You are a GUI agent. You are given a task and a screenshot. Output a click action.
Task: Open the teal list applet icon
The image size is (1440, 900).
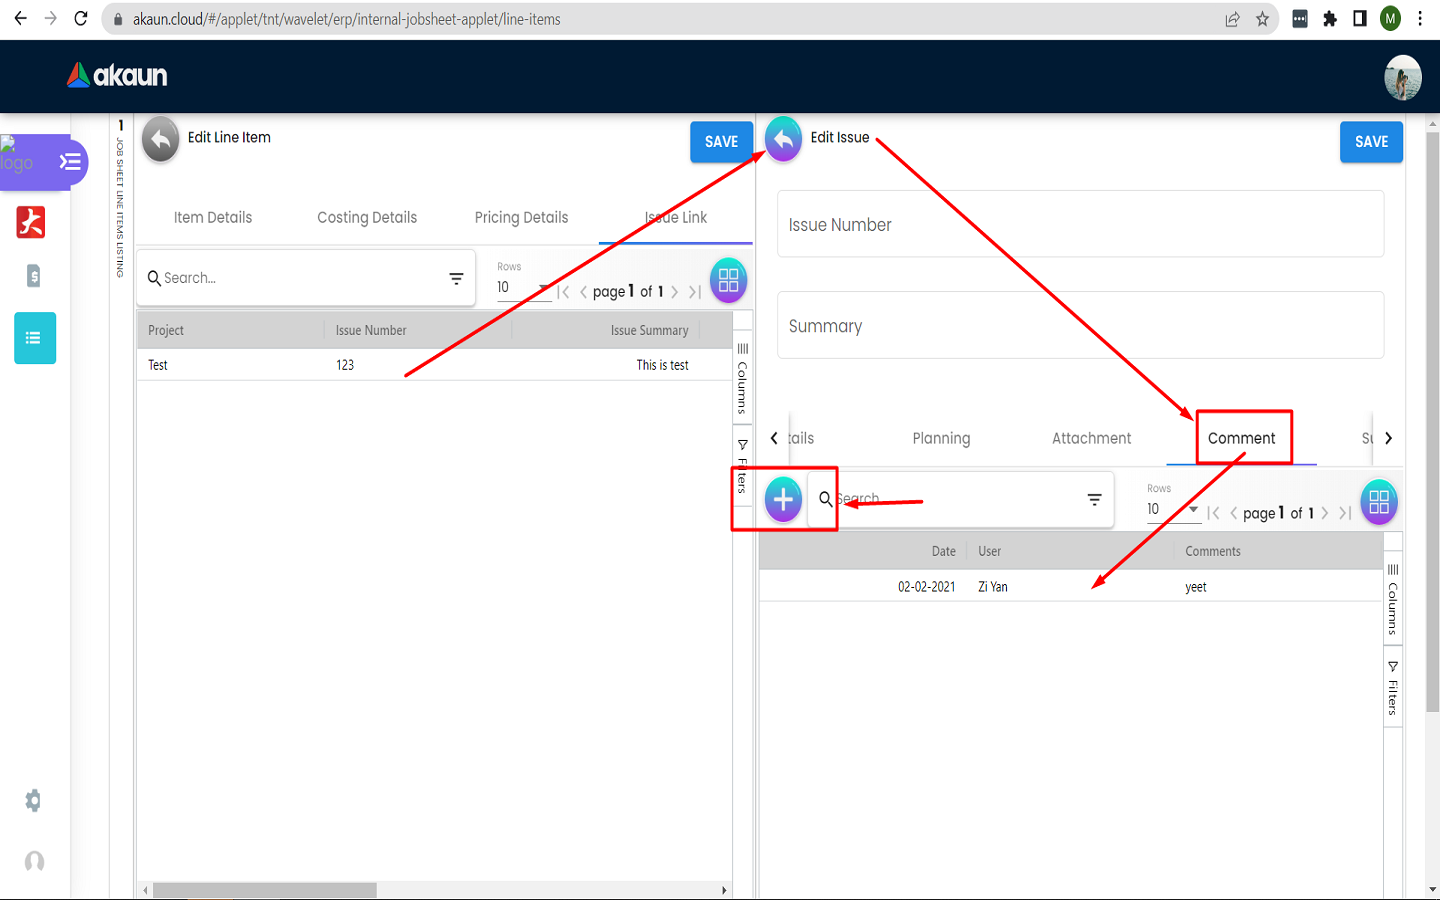pyautogui.click(x=35, y=338)
